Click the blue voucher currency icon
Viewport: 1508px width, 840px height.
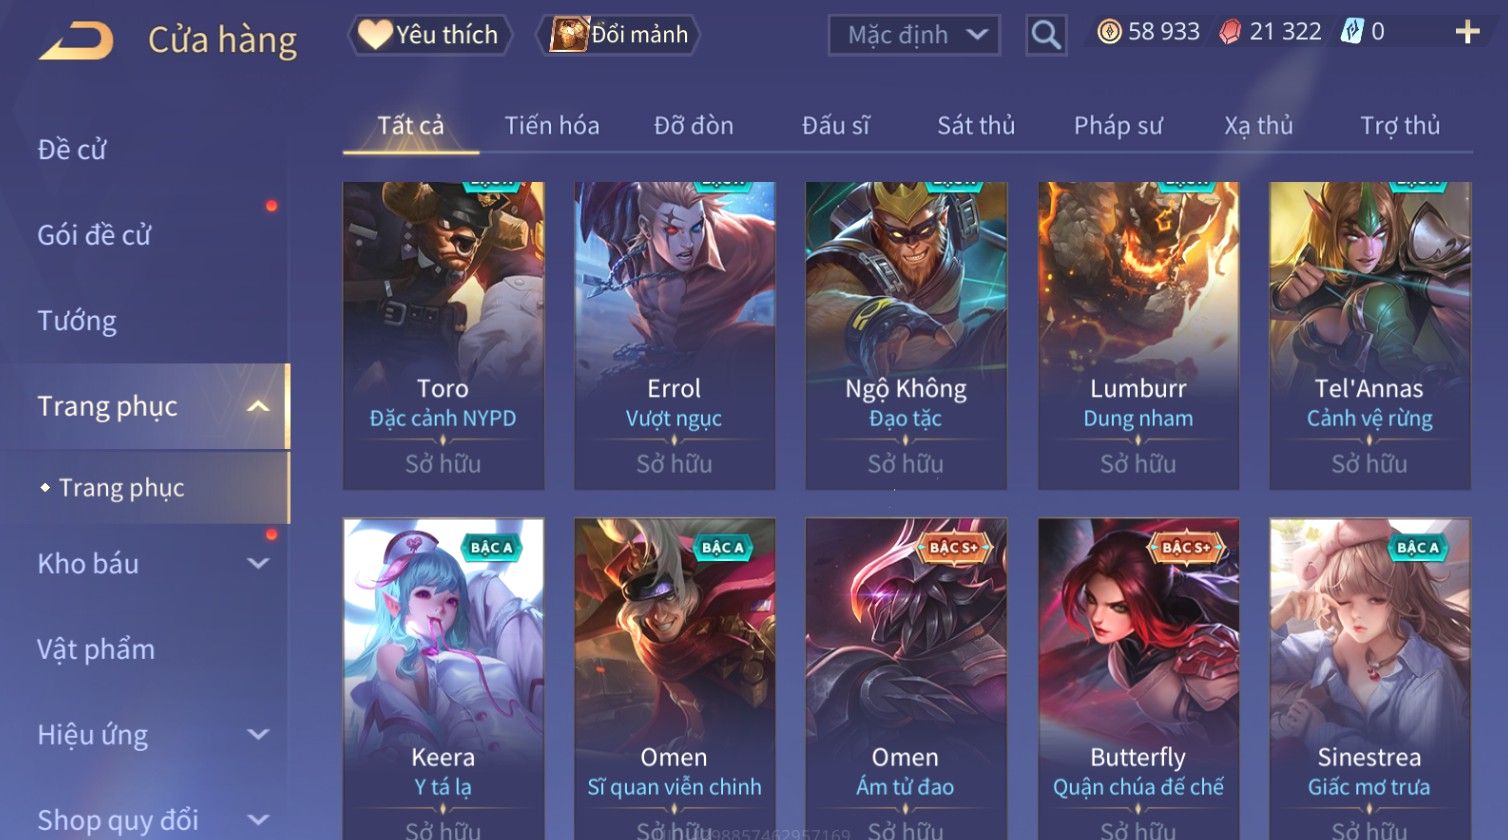click(x=1353, y=32)
